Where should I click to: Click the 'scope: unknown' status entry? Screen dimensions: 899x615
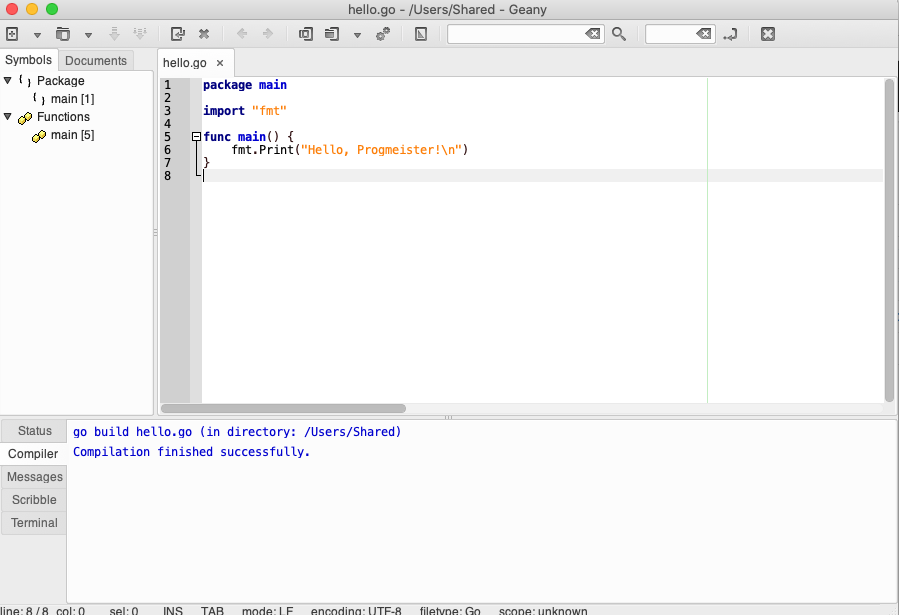coord(543,611)
